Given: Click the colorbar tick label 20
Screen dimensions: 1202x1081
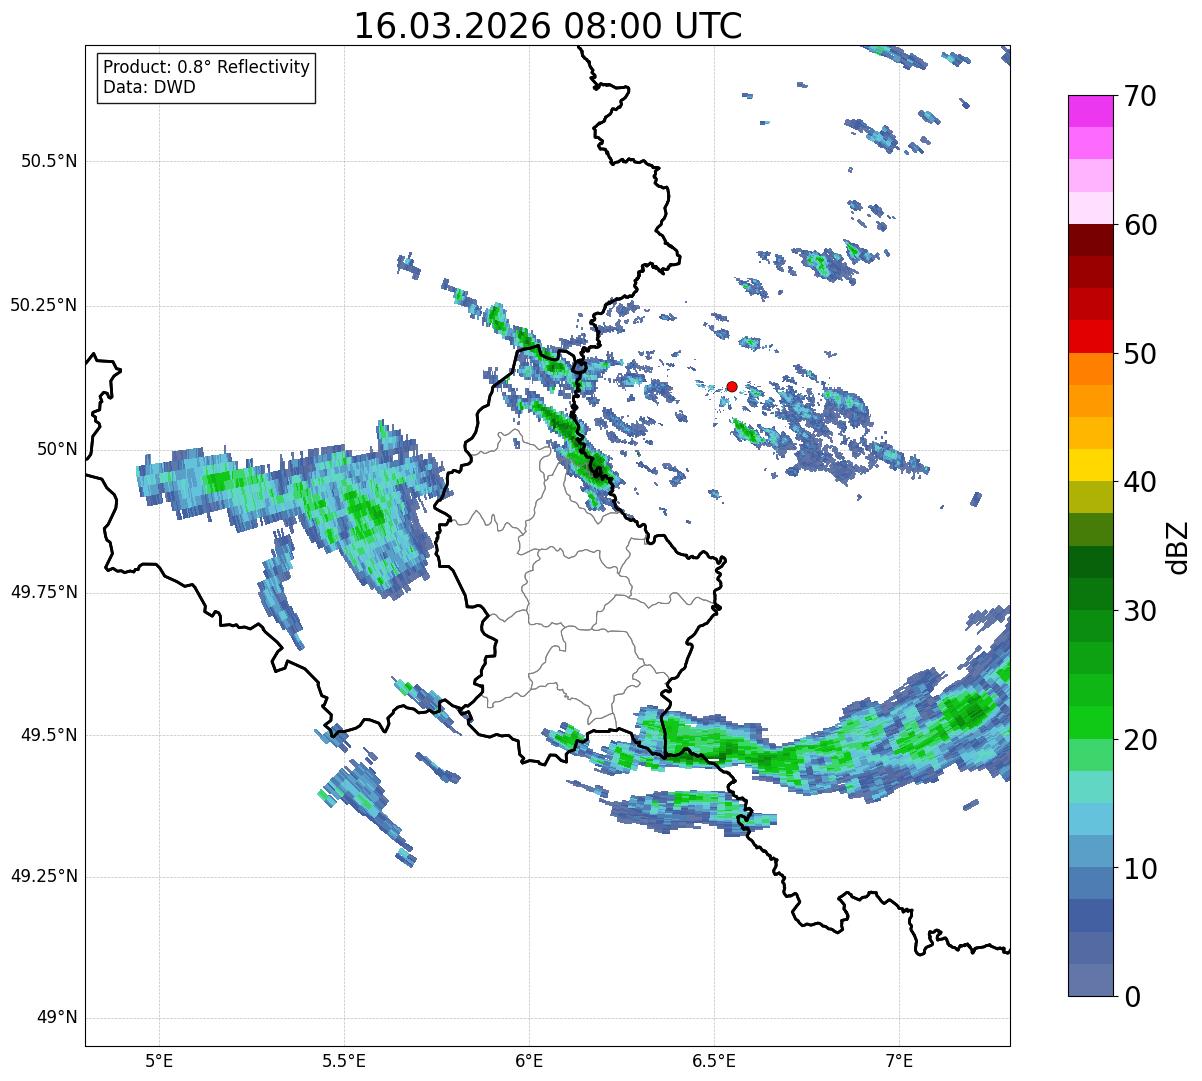Looking at the screenshot, I should 1139,740.
